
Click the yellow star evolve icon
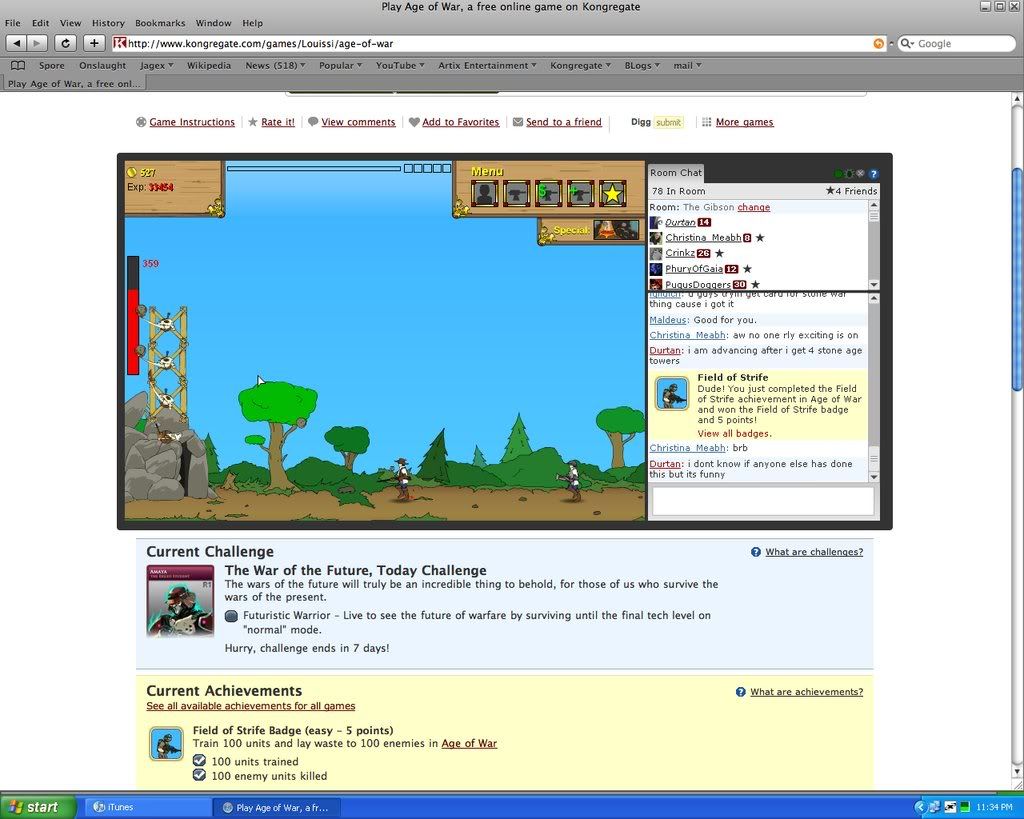[612, 193]
